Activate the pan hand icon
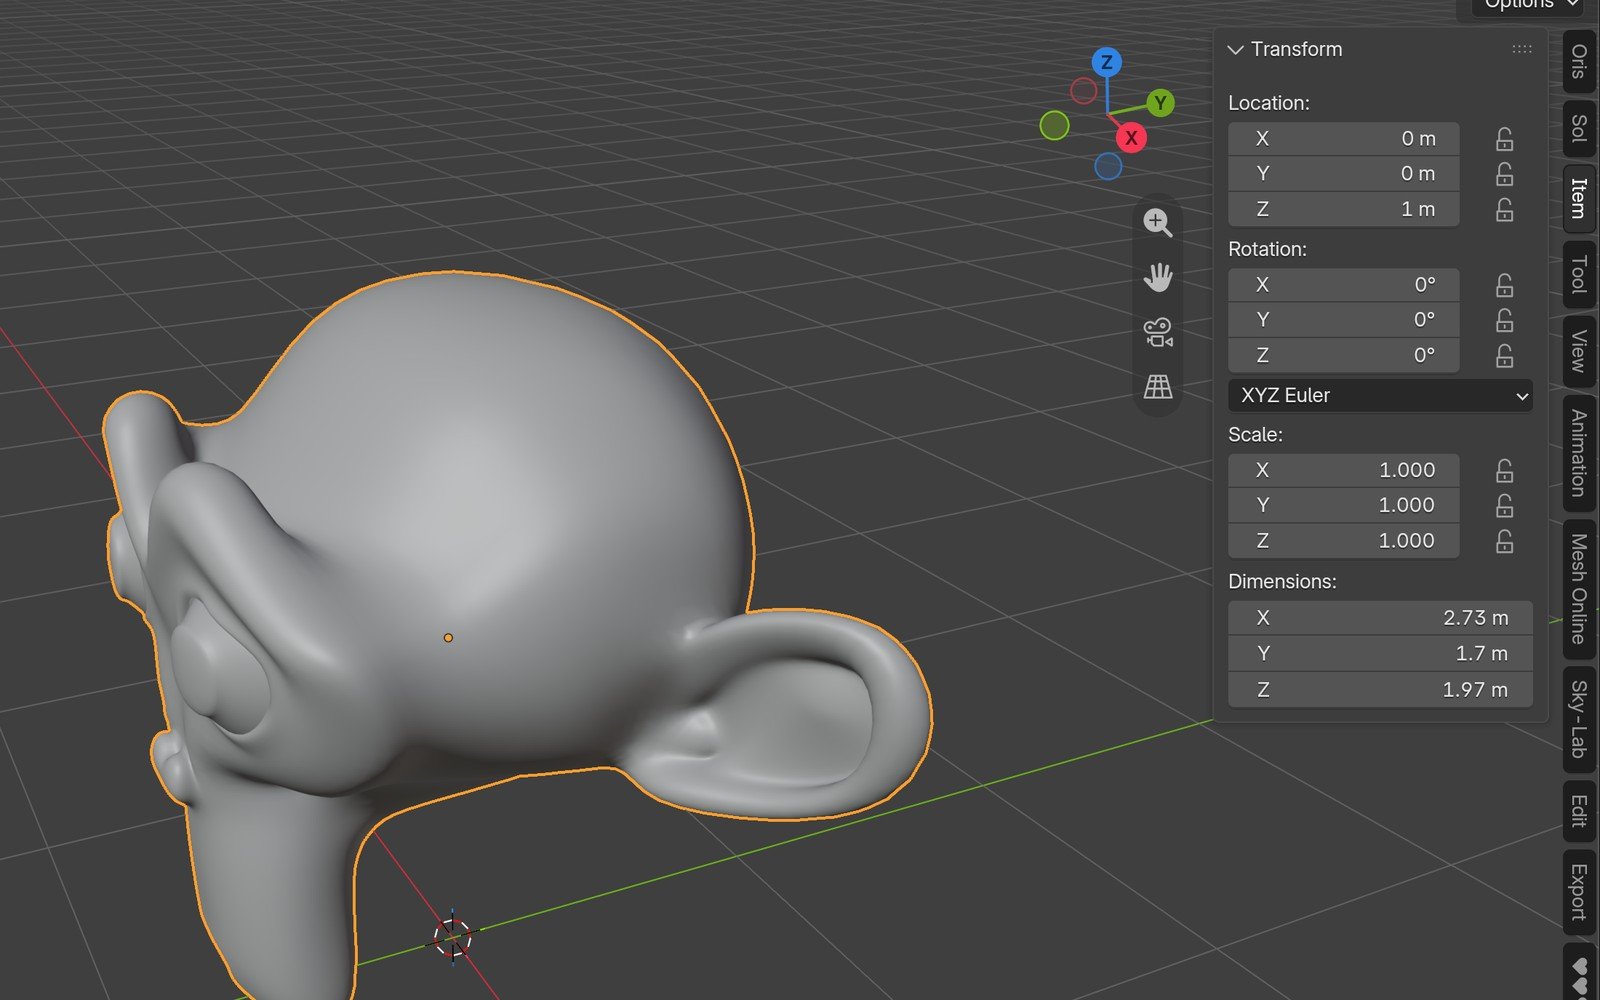Viewport: 1600px width, 1000px height. click(x=1158, y=277)
